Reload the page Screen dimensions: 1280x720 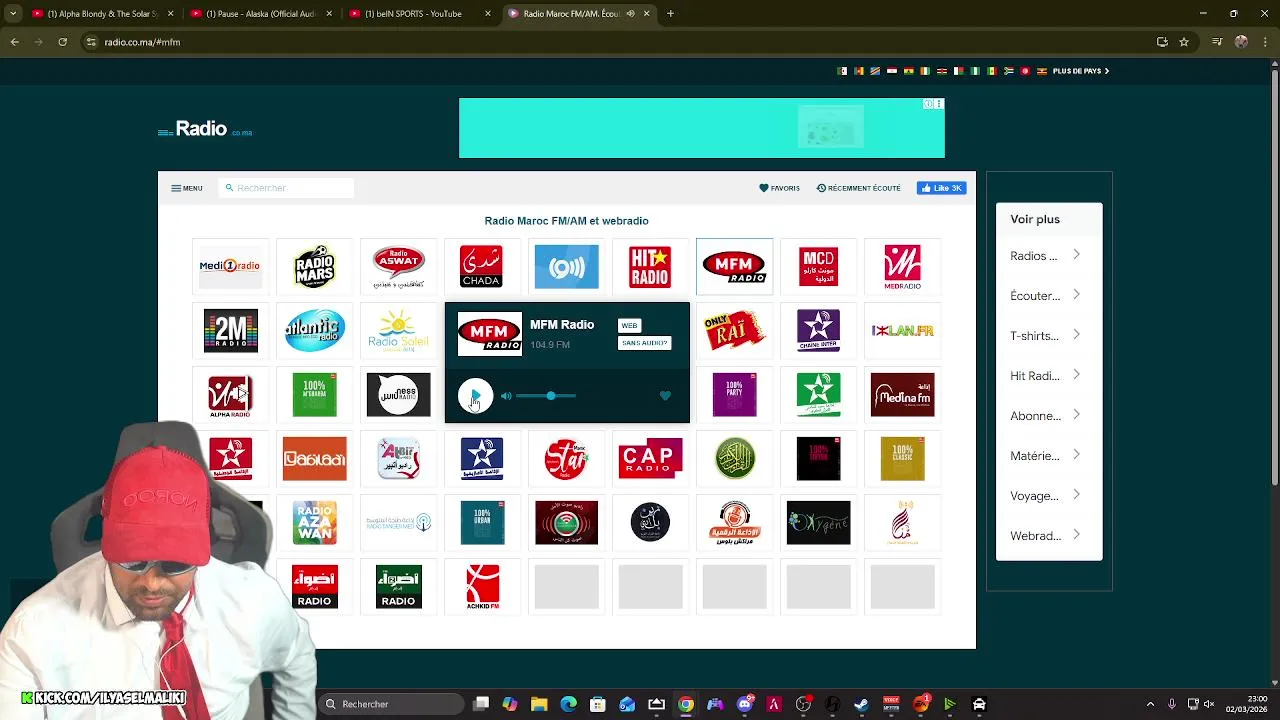pos(62,42)
